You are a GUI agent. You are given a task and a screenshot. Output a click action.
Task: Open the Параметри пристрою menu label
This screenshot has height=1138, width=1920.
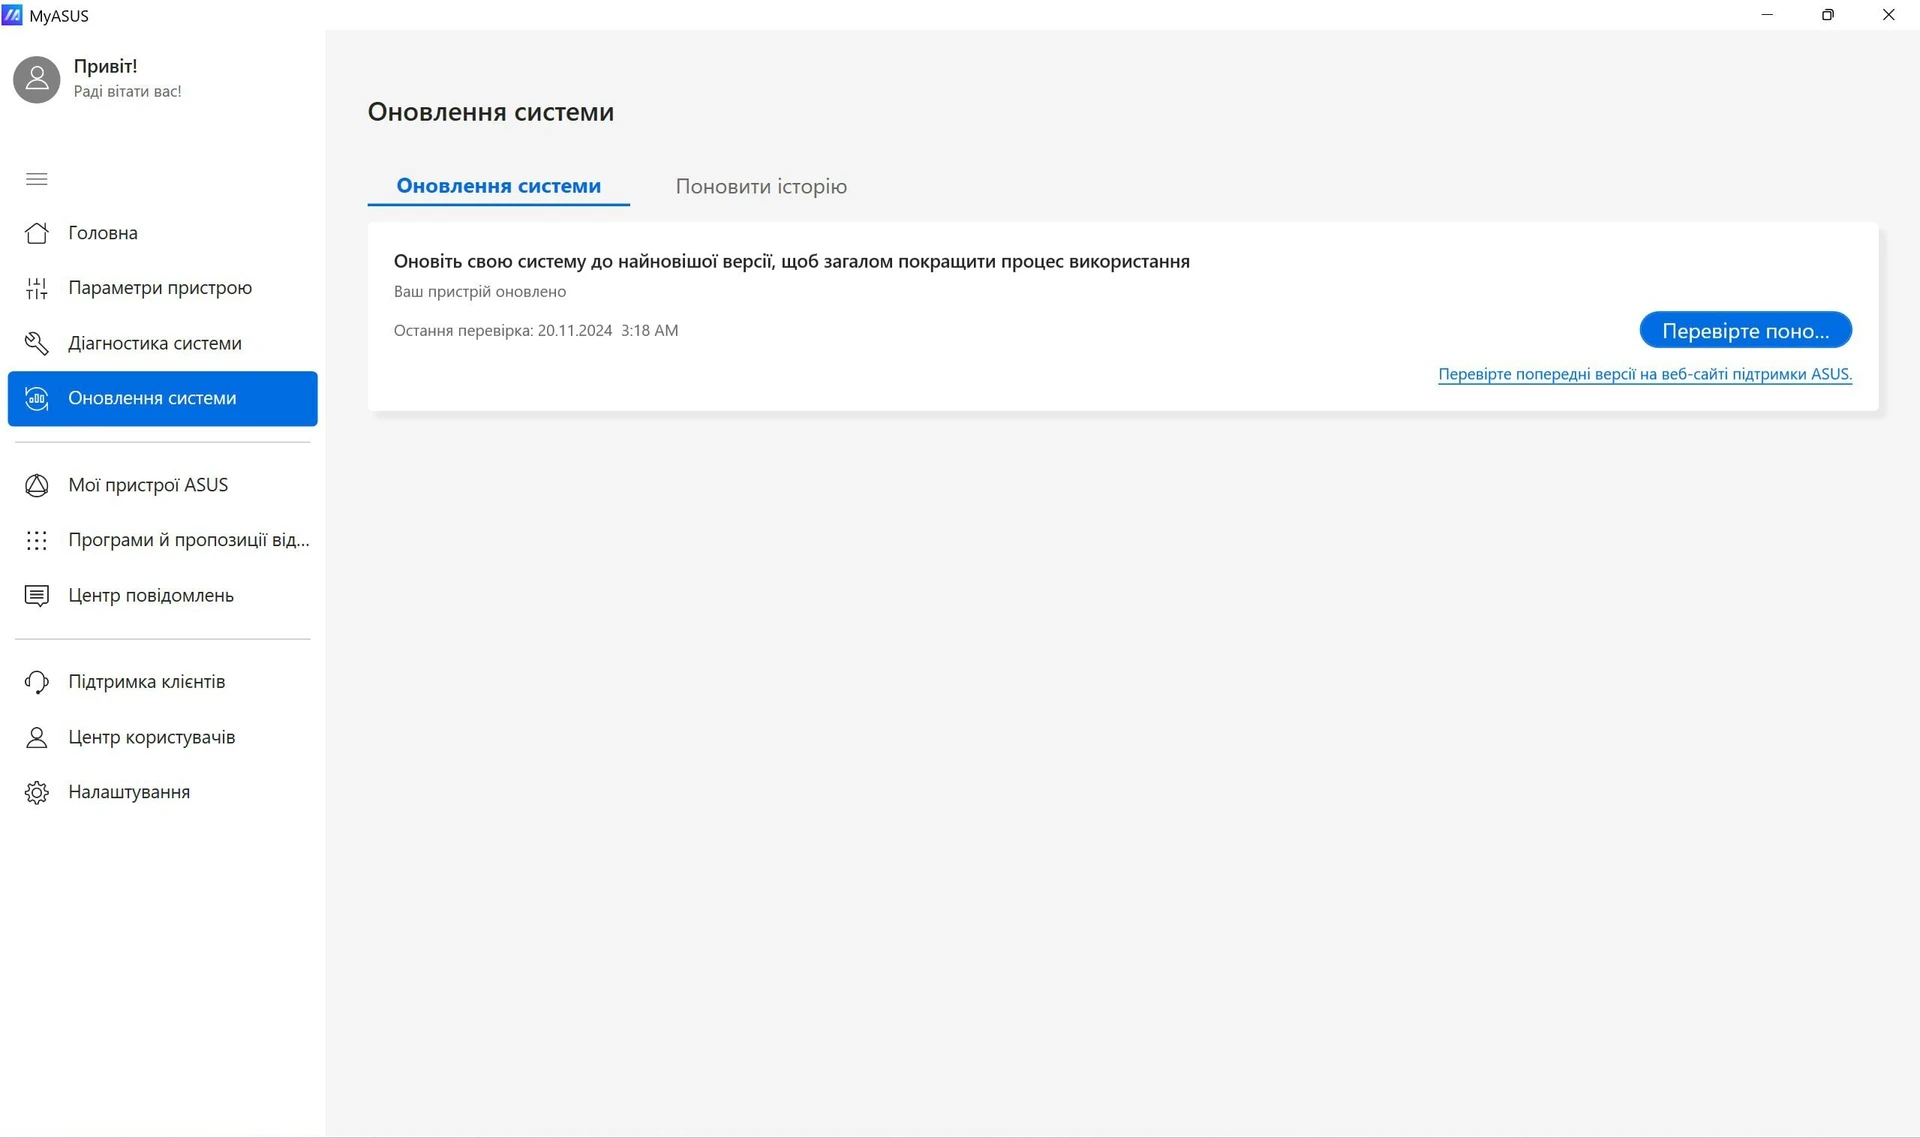[160, 288]
